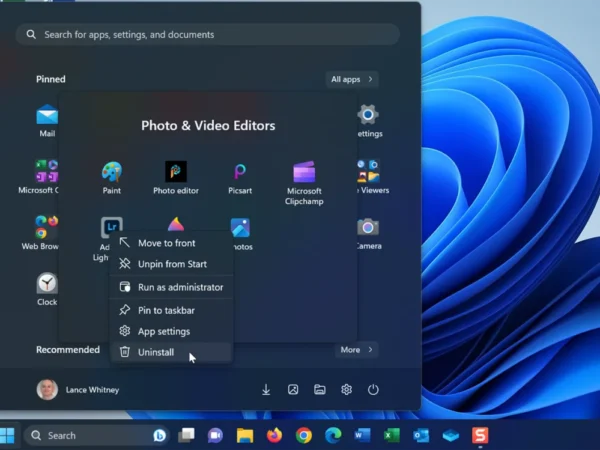Open Settings gear next to power button
Screen dimensions: 600x450
346,390
